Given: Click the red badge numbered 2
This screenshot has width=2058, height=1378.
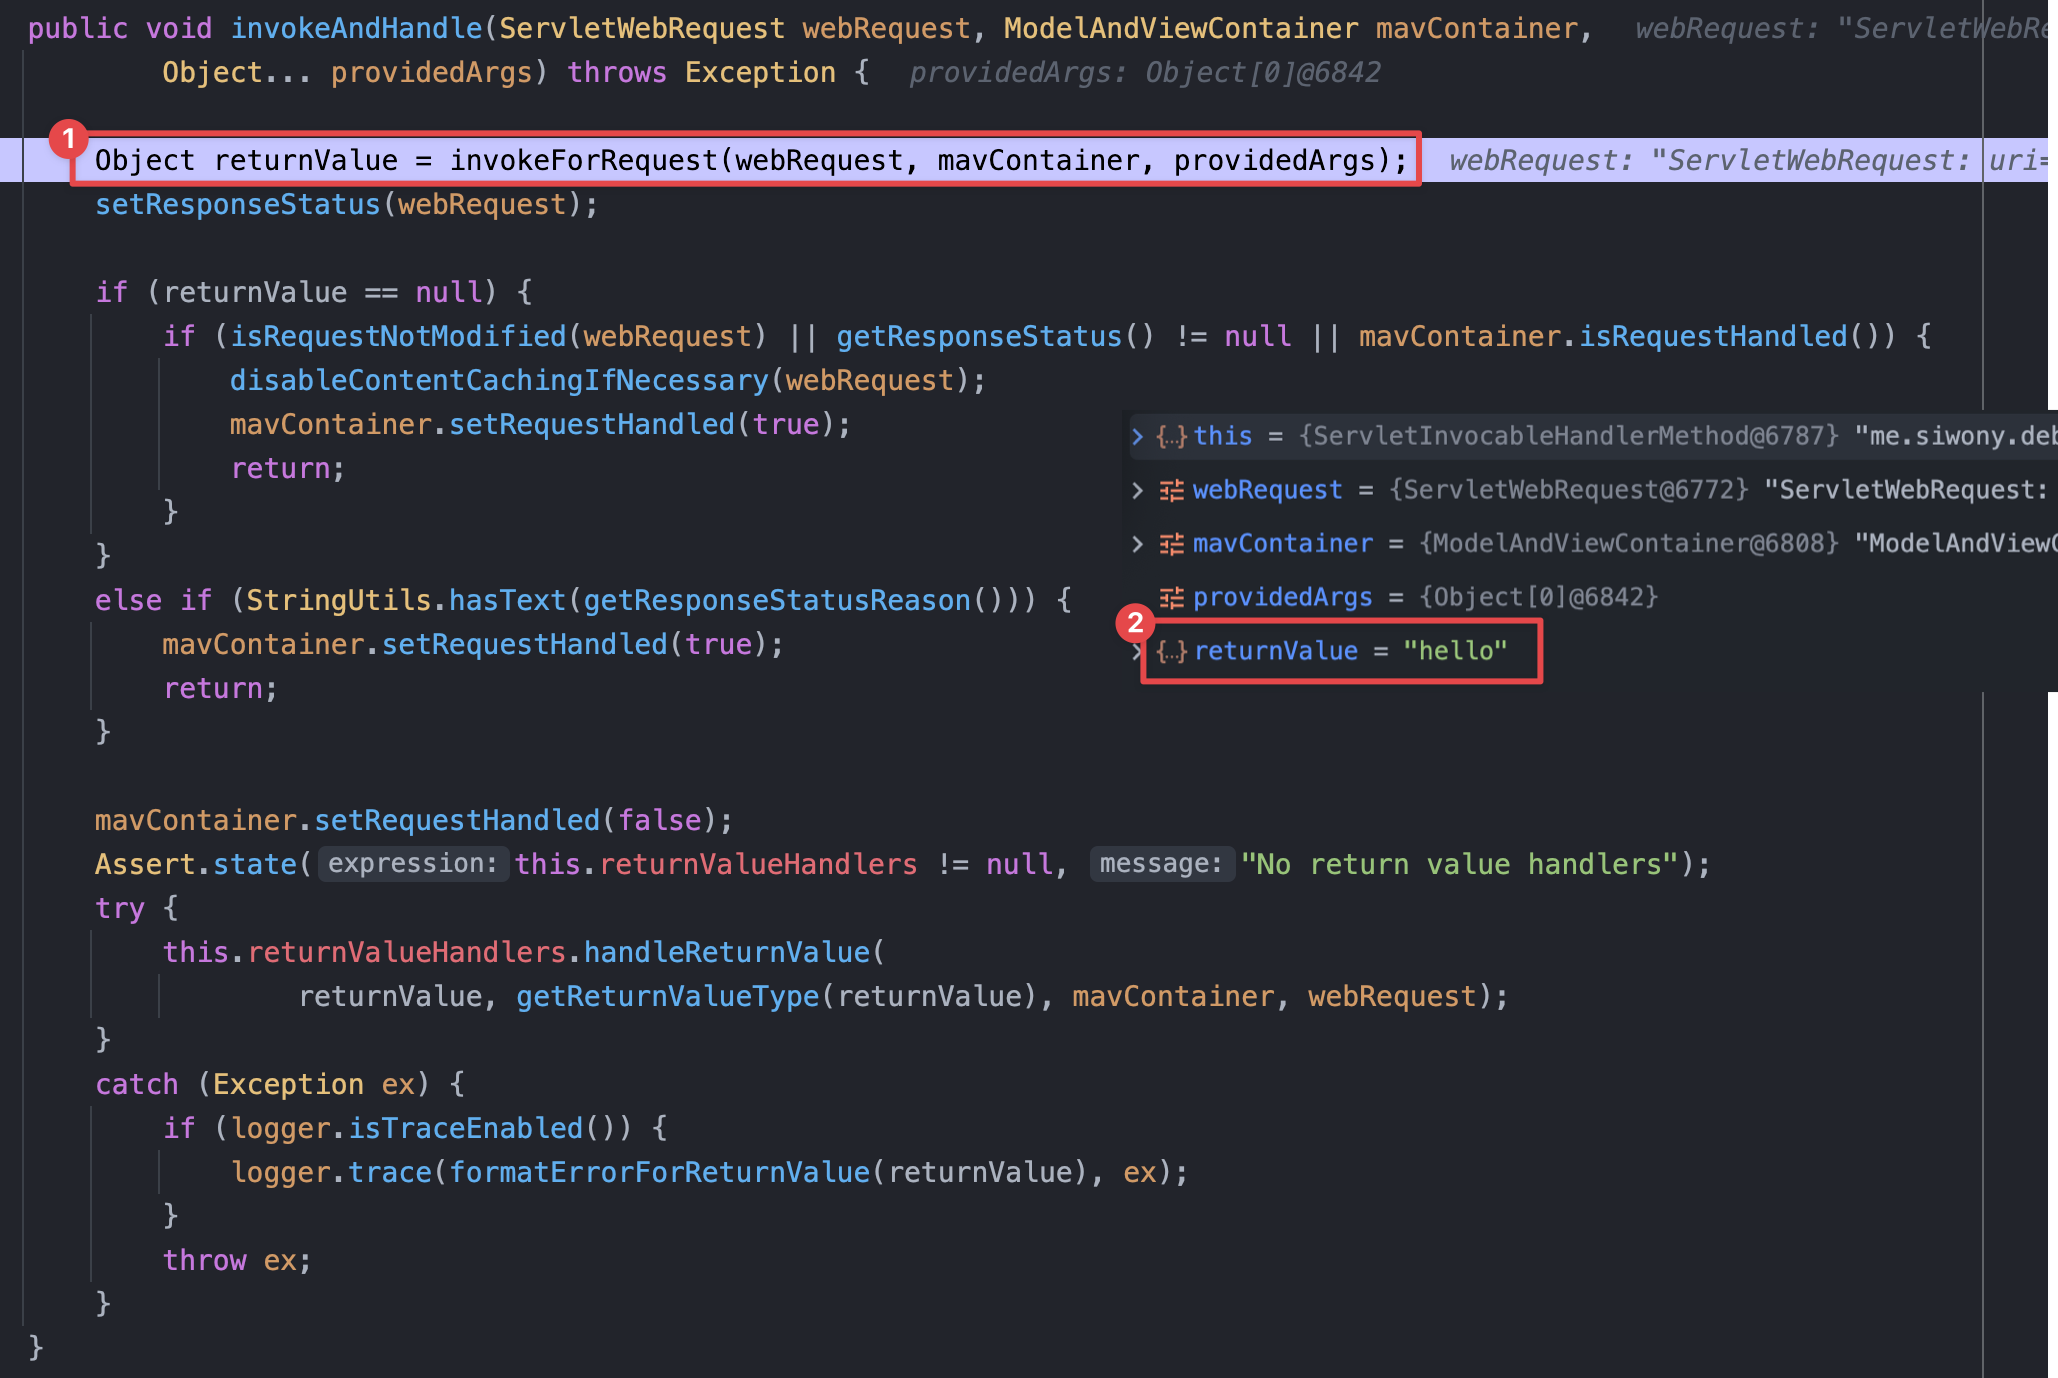Looking at the screenshot, I should click(1135, 623).
